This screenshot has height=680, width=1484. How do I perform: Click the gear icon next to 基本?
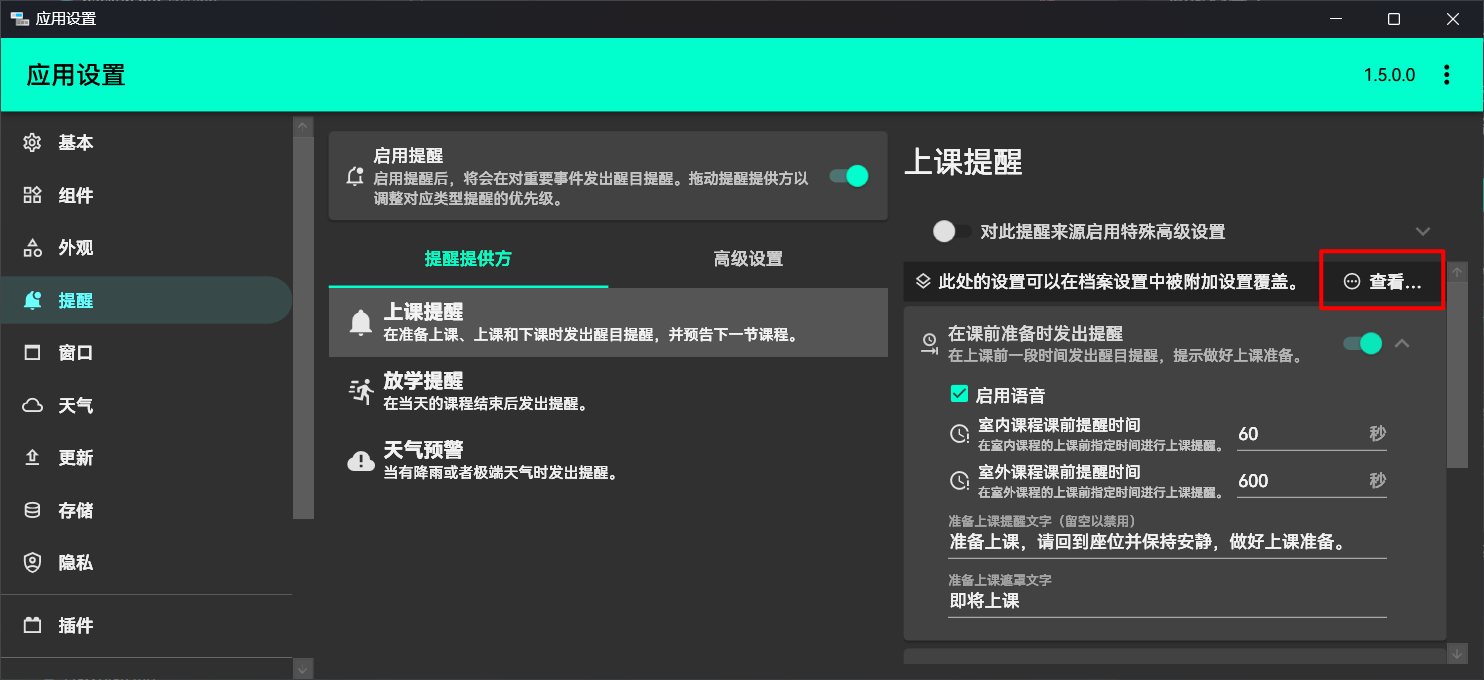pyautogui.click(x=33, y=143)
